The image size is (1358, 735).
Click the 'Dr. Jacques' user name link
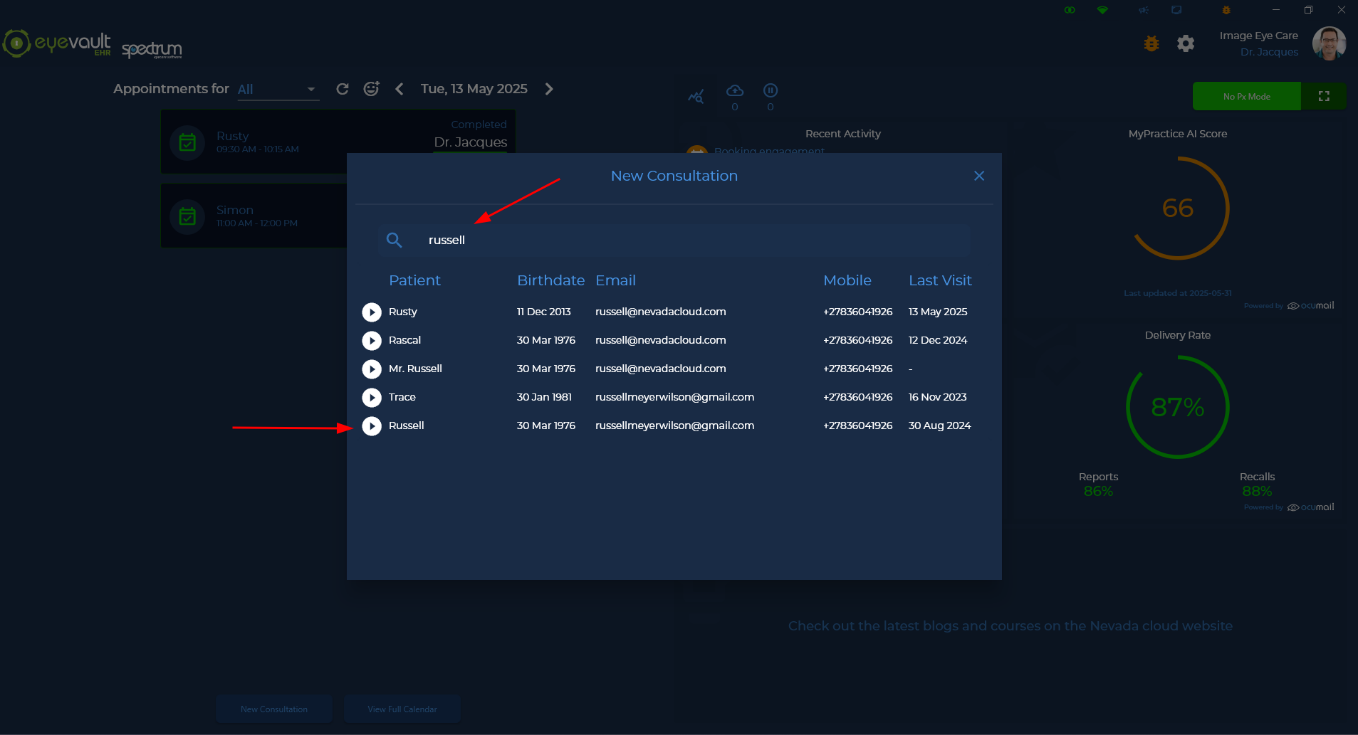(1269, 52)
